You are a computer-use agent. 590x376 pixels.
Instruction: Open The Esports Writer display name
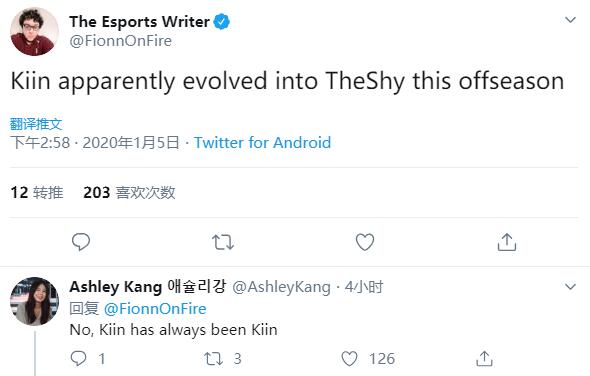pos(139,21)
